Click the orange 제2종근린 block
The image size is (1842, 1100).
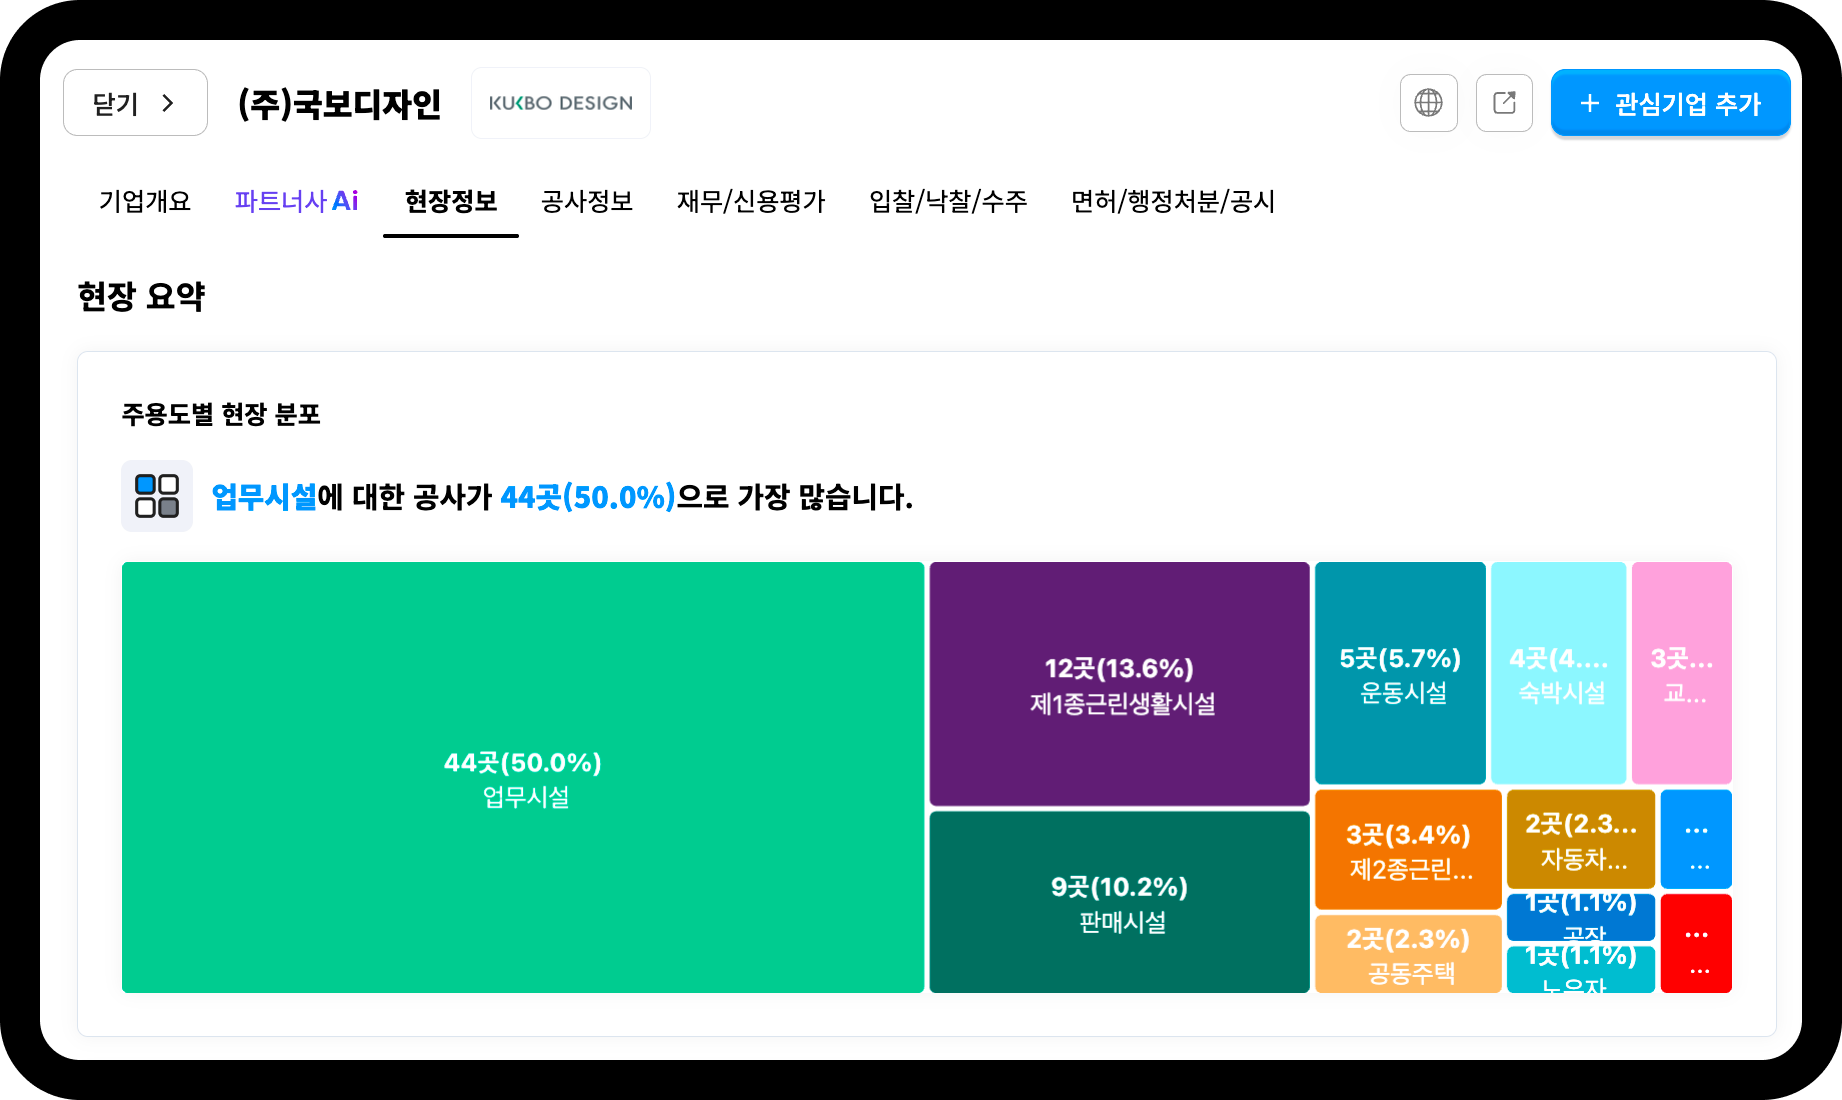click(1408, 849)
